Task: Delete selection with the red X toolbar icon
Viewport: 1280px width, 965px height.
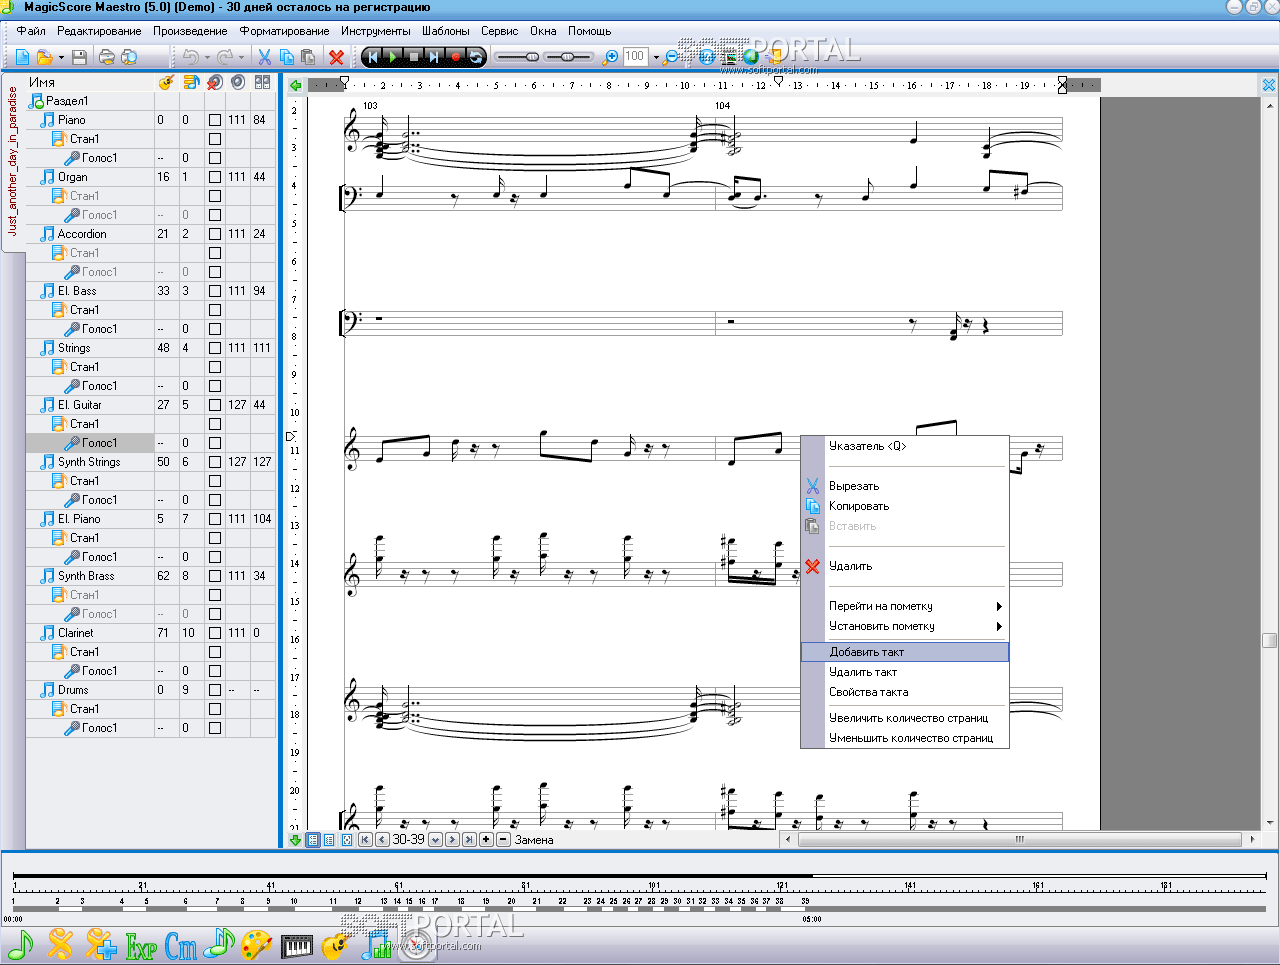Action: coord(337,57)
